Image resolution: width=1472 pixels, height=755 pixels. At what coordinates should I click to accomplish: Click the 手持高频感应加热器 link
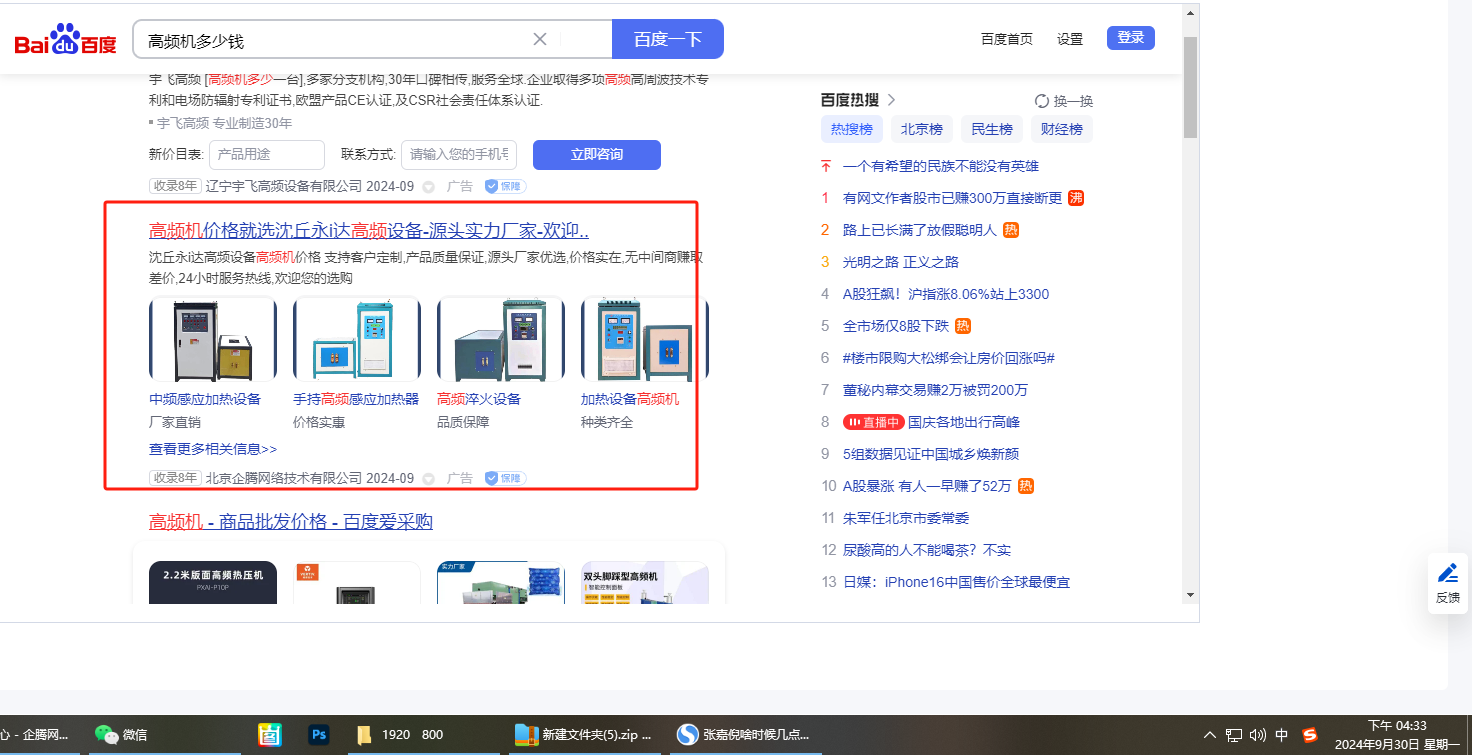356,399
